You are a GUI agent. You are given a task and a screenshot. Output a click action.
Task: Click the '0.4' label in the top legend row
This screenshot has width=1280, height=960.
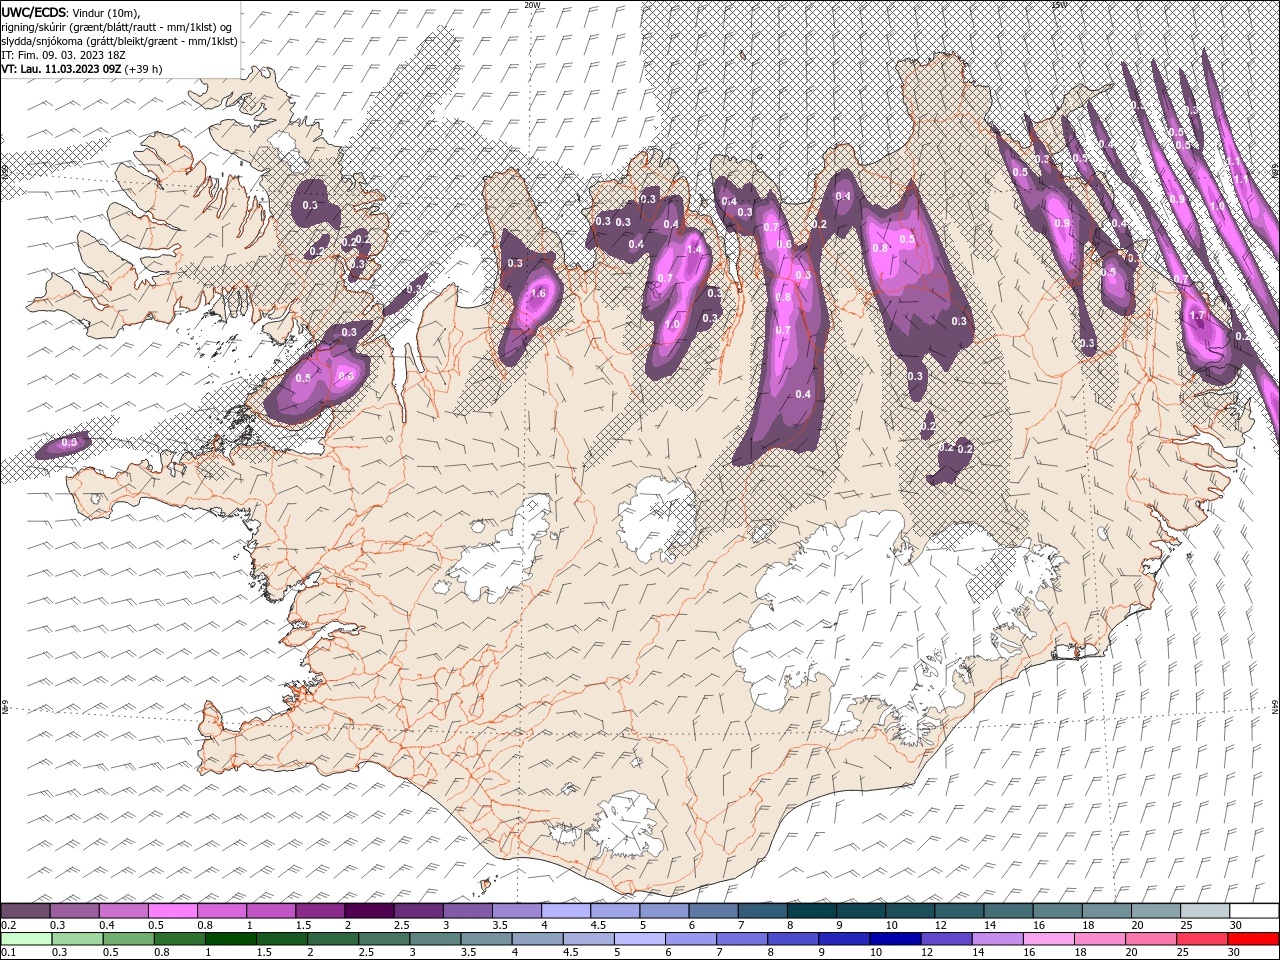(107, 925)
